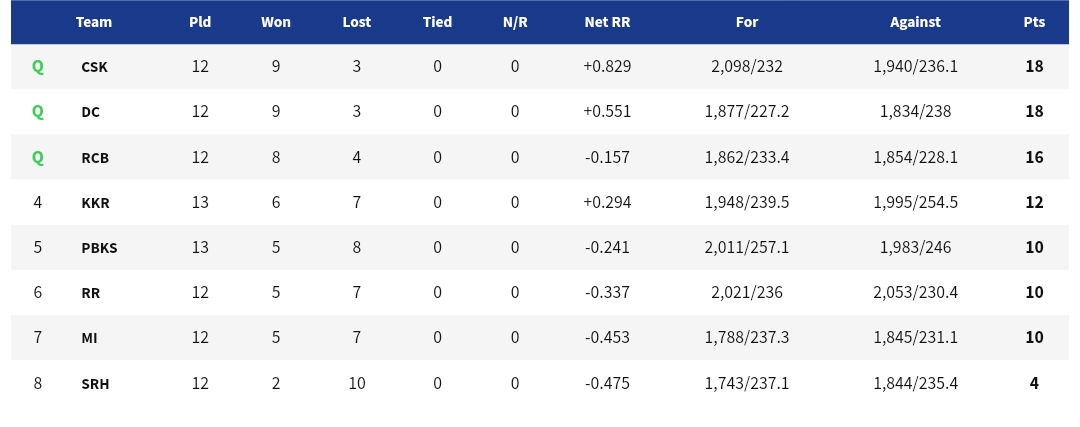
Task: Click the For column header
Action: 747,22
